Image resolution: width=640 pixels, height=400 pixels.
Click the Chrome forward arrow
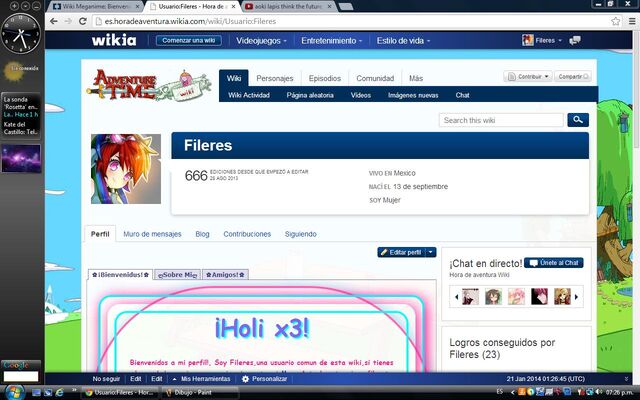point(68,21)
